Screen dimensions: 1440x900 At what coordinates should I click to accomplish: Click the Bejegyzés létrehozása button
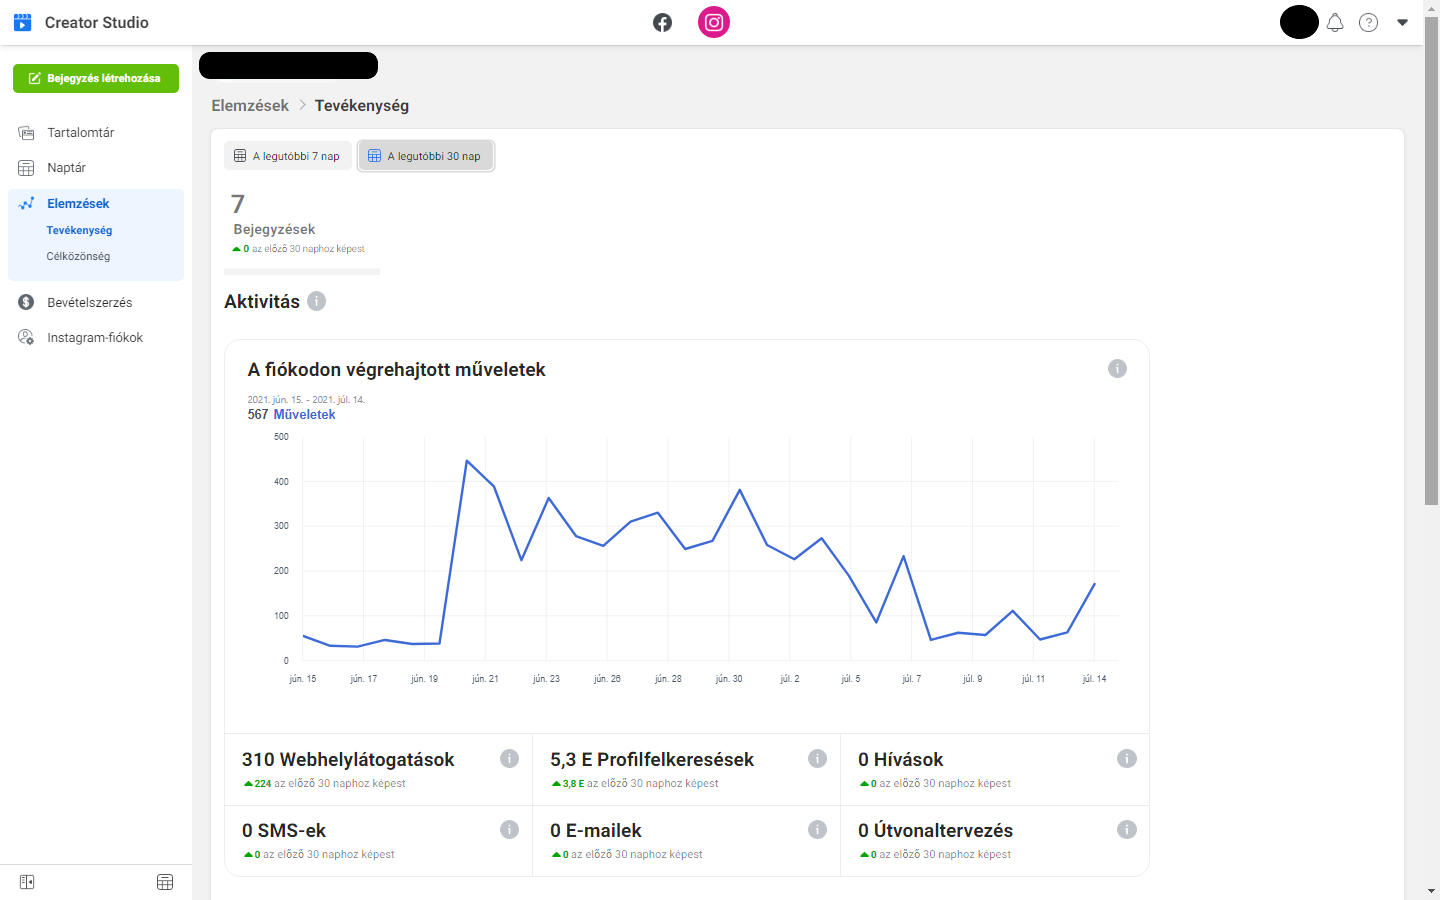(x=96, y=78)
